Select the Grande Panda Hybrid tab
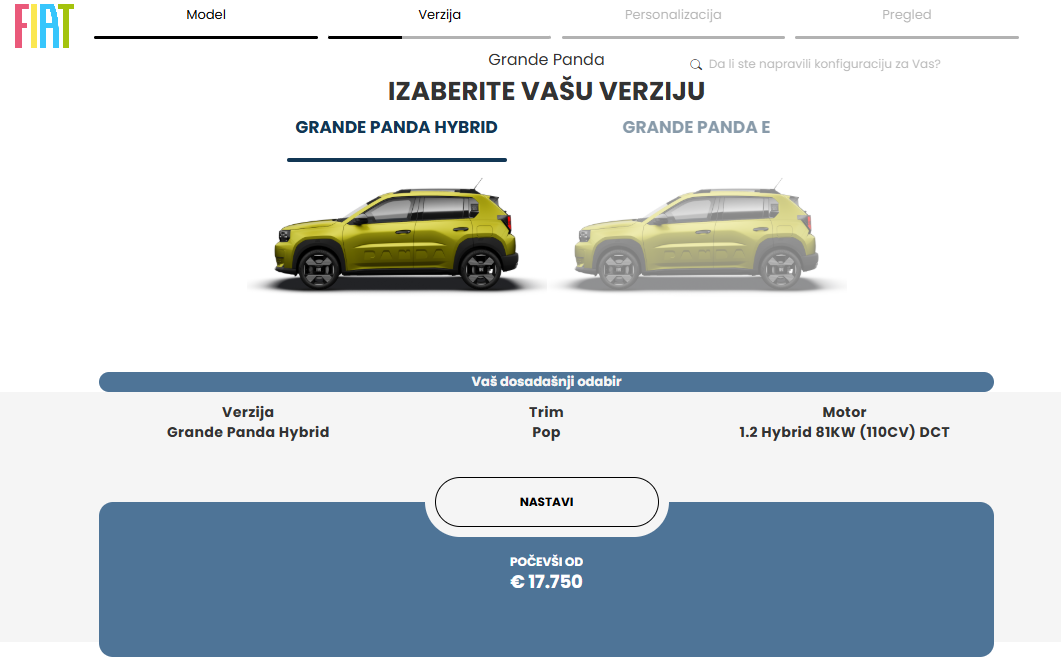The image size is (1061, 658). pos(397,127)
